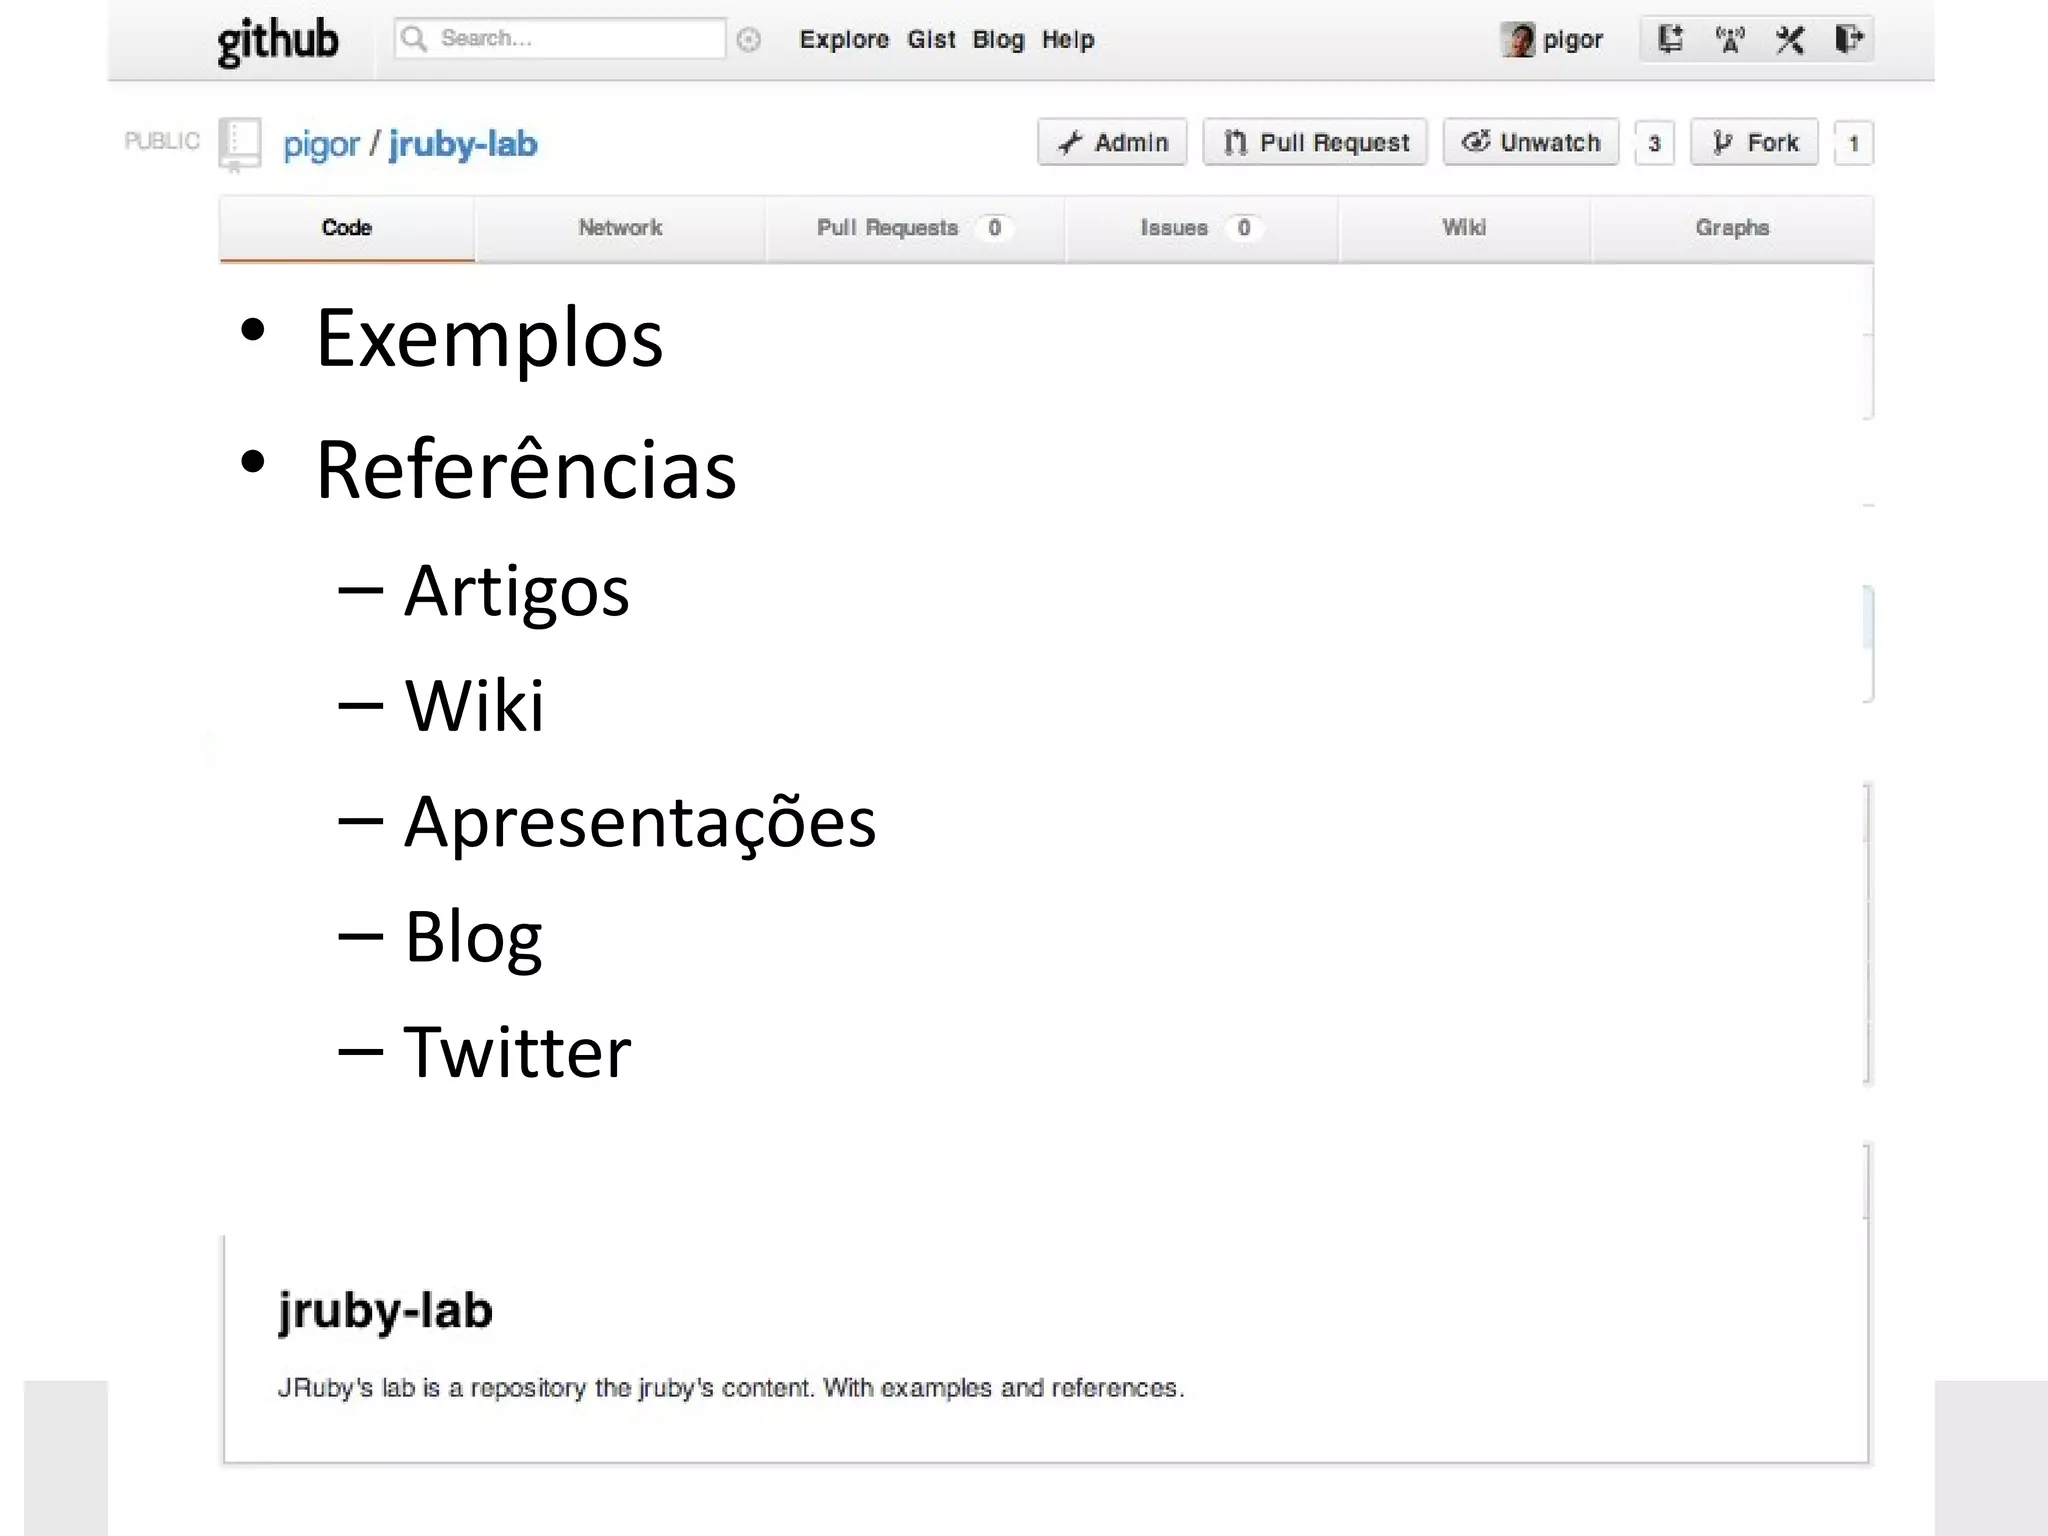Click the Pull Request button
The image size is (2048, 1536).
pos(1315,142)
